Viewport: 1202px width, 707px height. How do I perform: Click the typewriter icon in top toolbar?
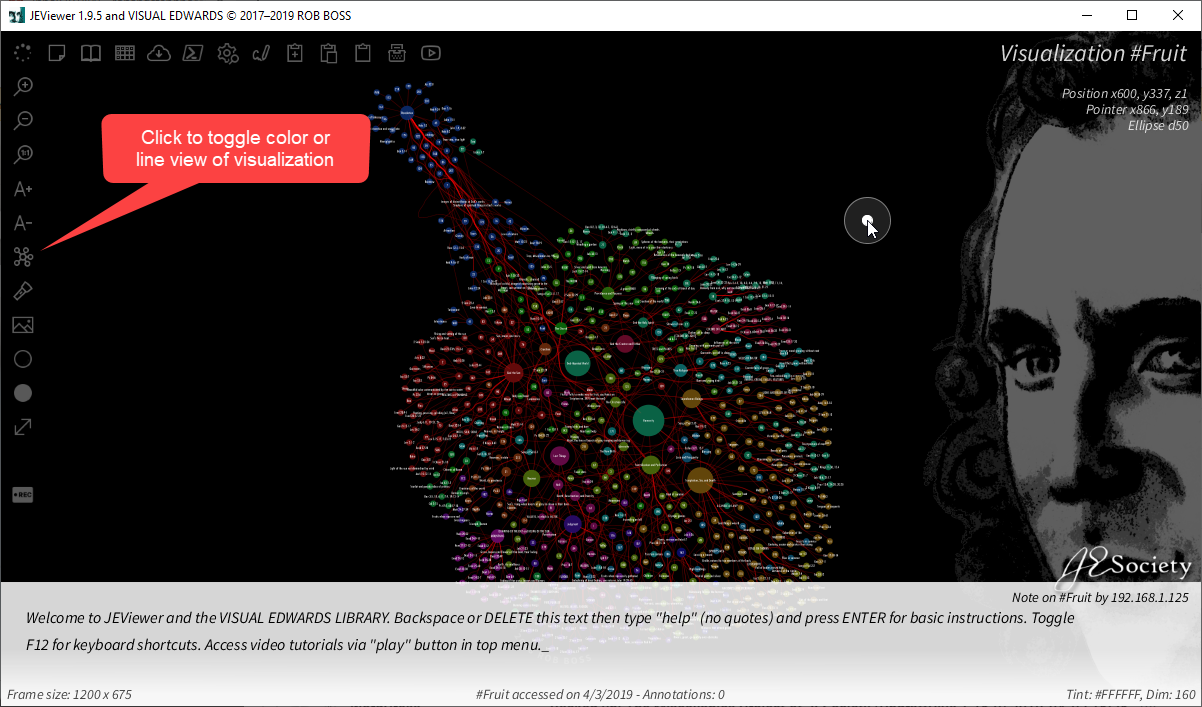coord(397,53)
